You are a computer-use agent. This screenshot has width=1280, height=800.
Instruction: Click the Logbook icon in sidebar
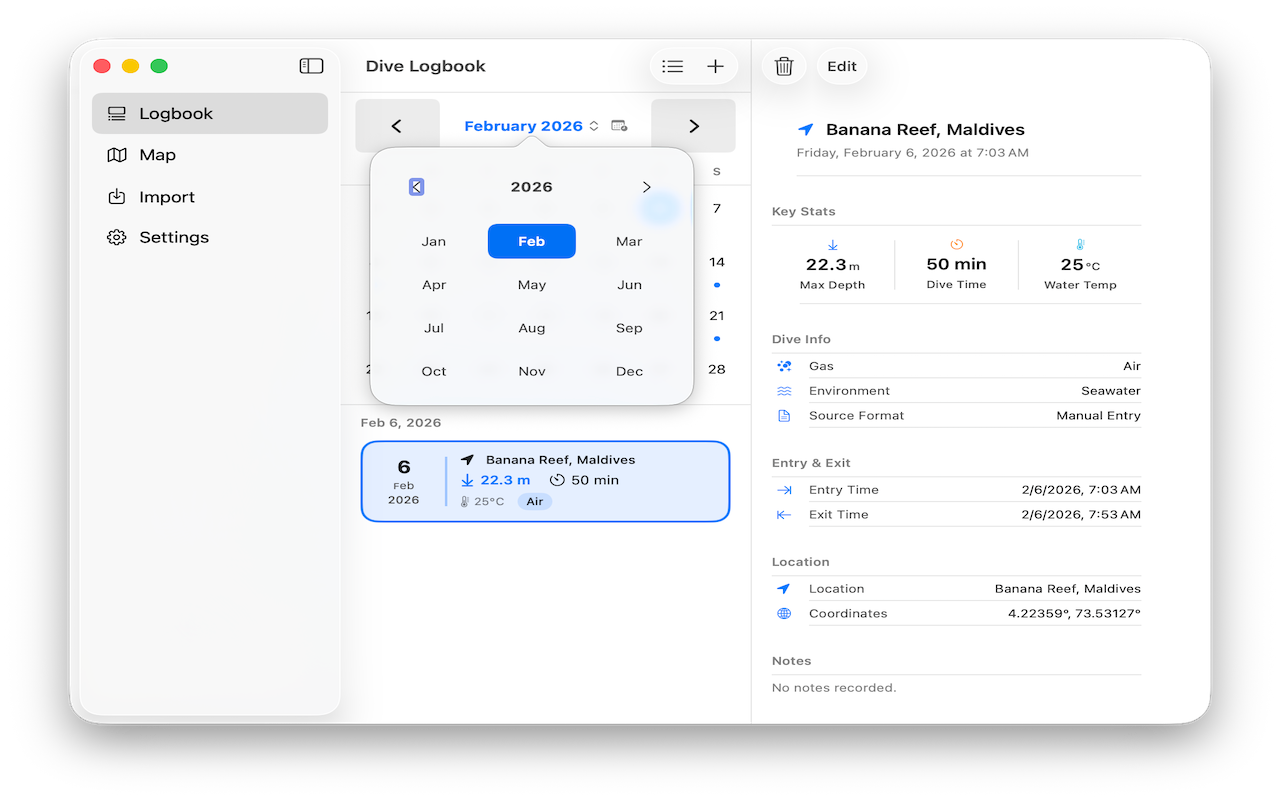point(117,114)
